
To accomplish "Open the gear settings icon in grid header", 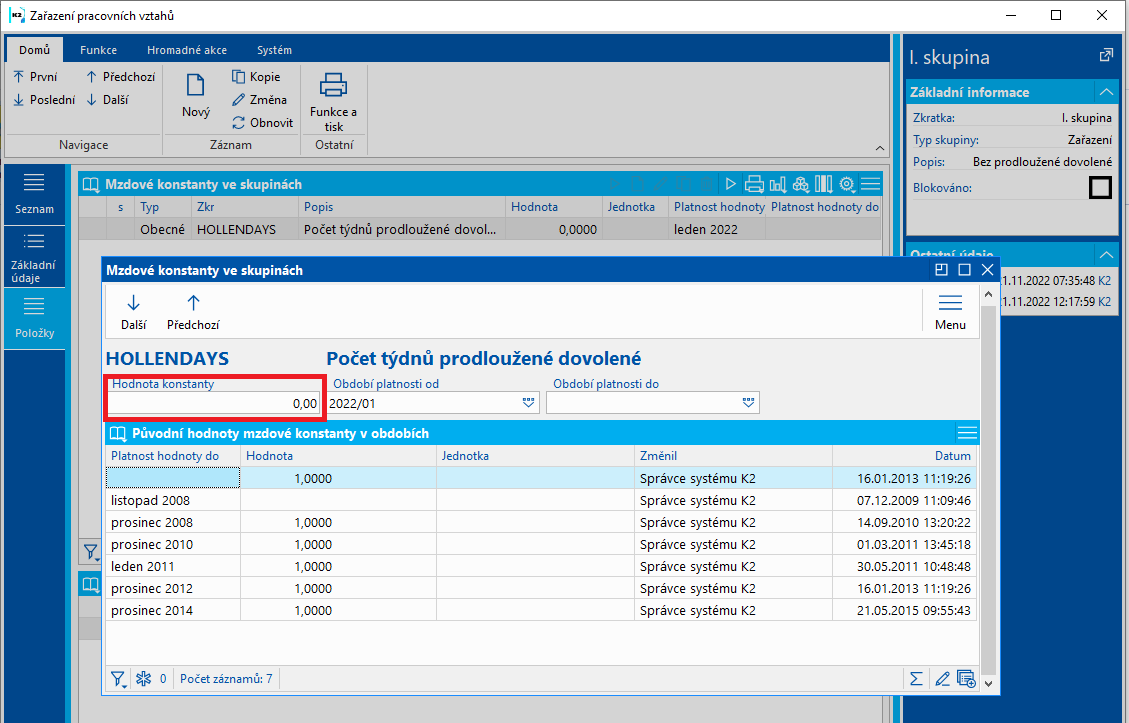I will 847,184.
